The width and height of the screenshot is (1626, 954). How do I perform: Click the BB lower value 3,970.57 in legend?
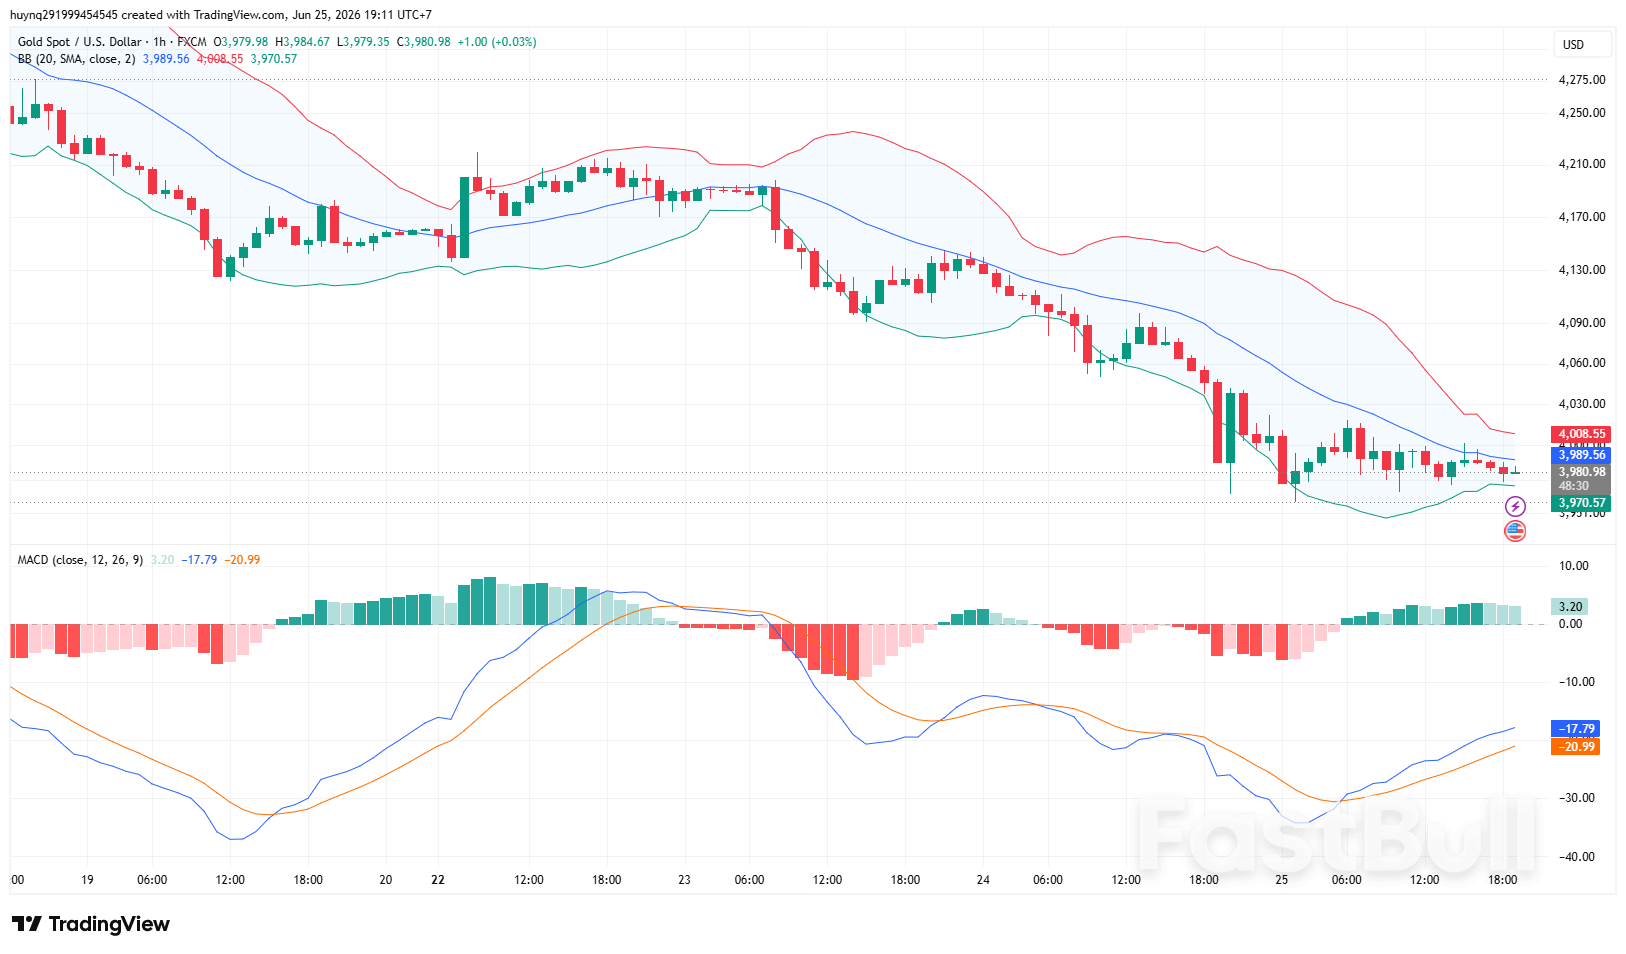[274, 59]
